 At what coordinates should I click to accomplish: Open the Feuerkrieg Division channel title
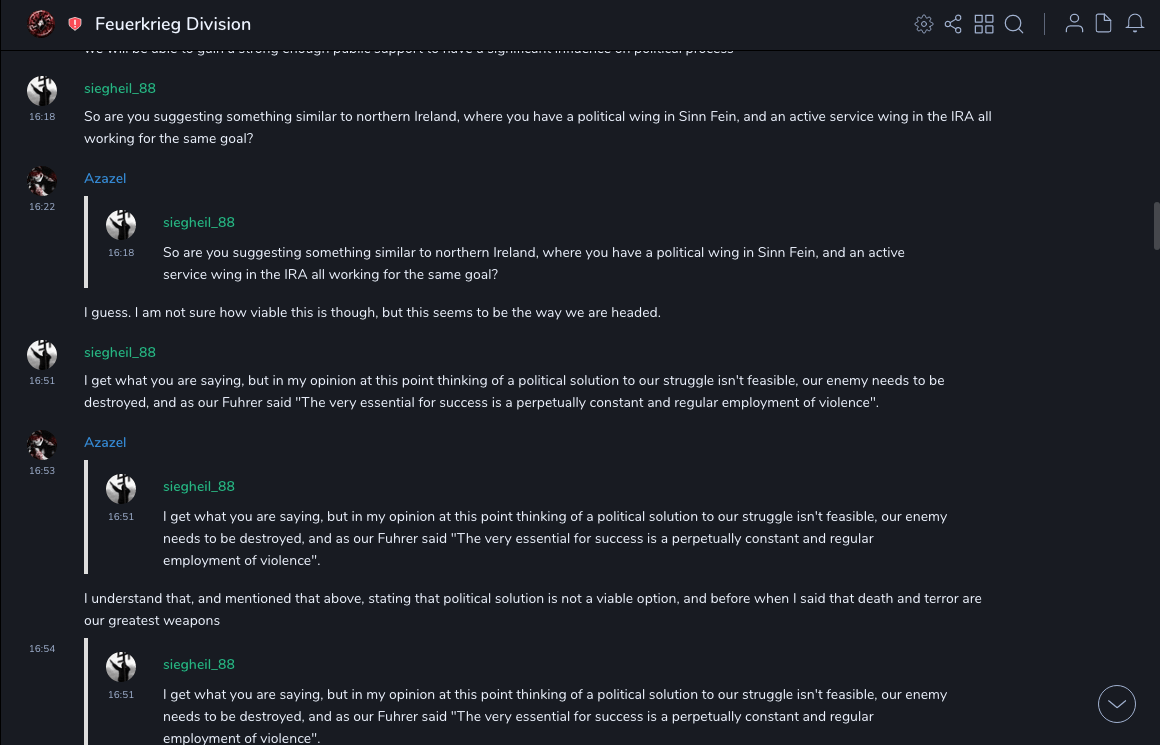[x=173, y=24]
